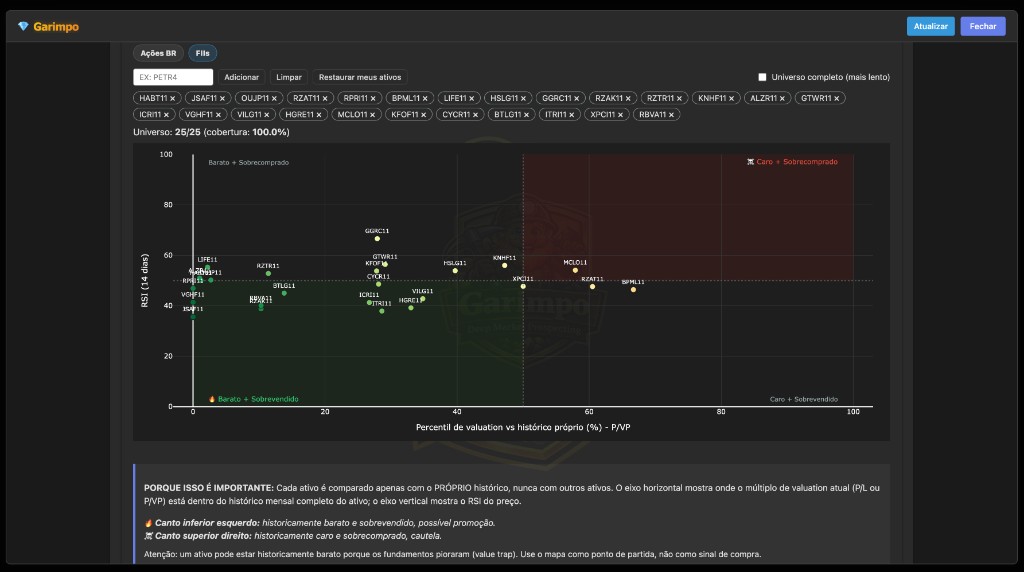Click the 'Barato + Sobrecomprado' quadrant label
Screen dimensions: 1024x572
(248, 163)
